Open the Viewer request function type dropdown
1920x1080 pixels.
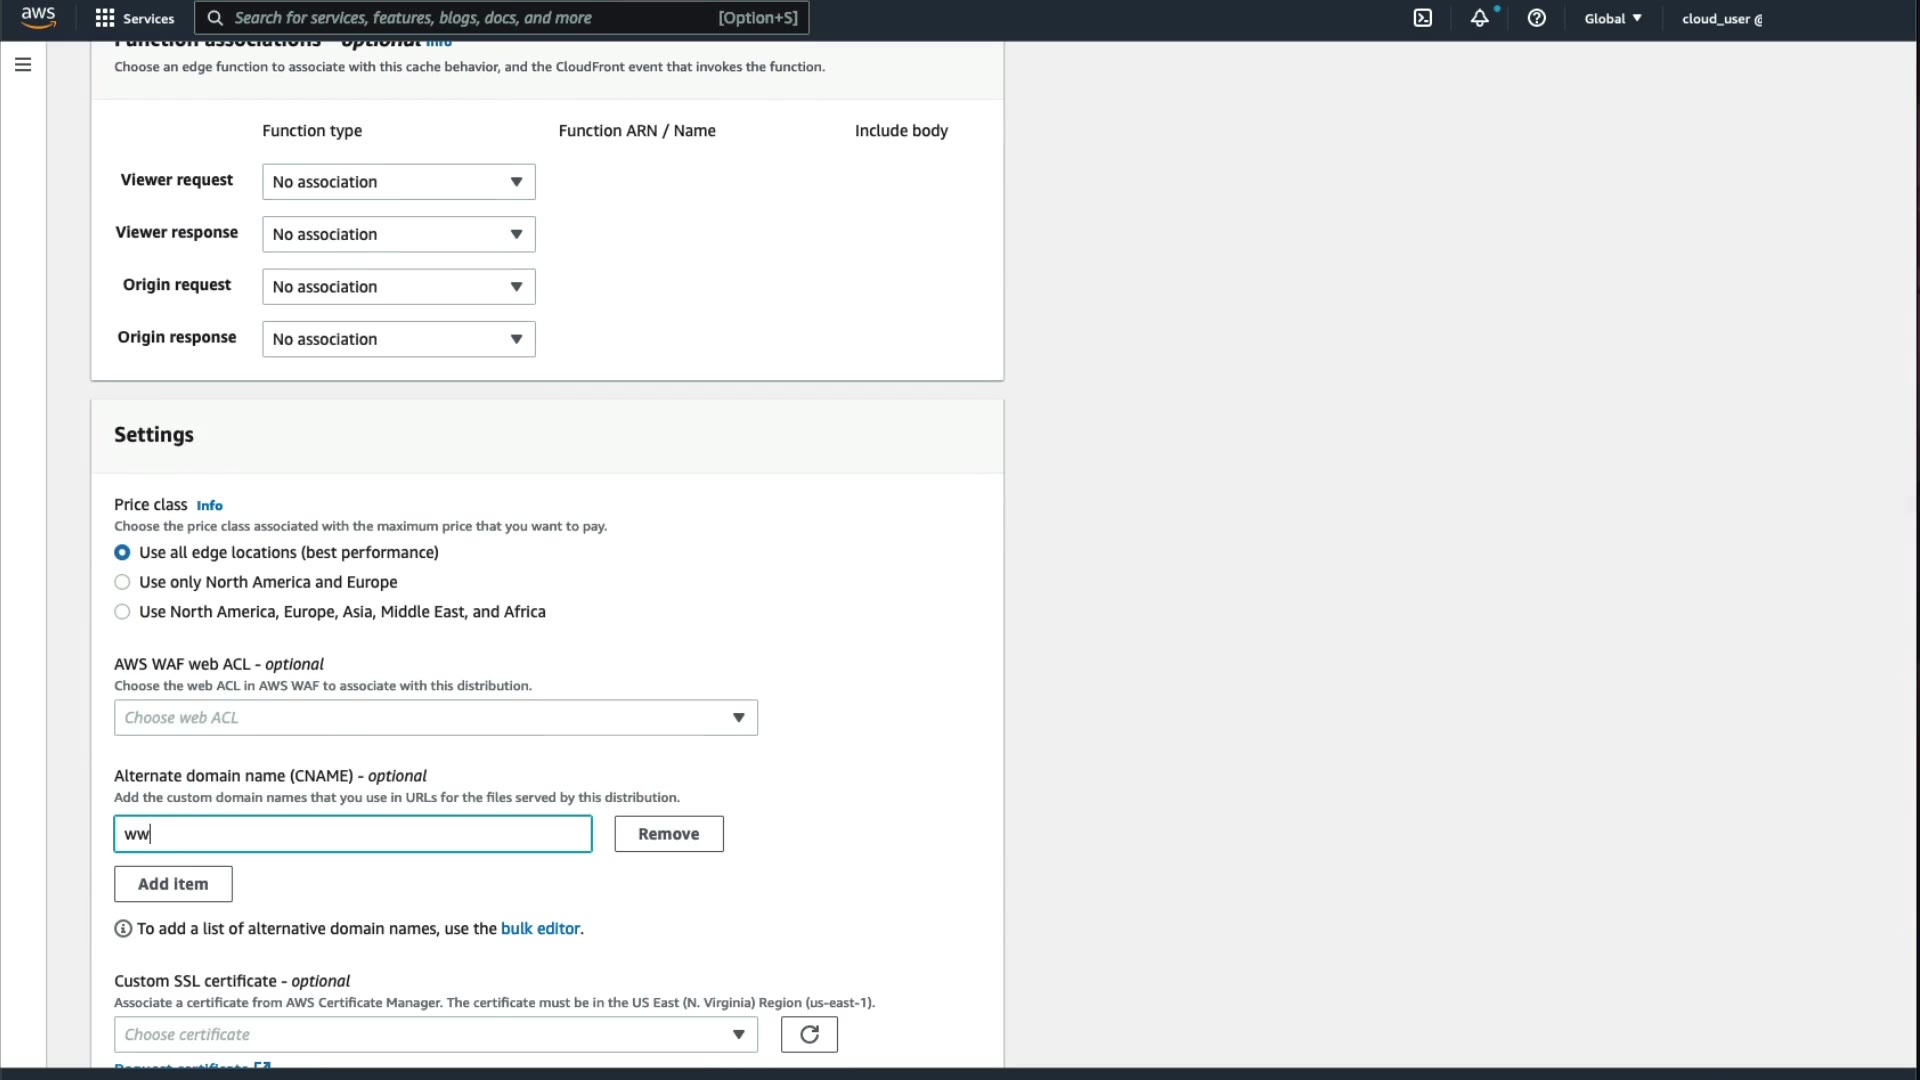coord(398,182)
